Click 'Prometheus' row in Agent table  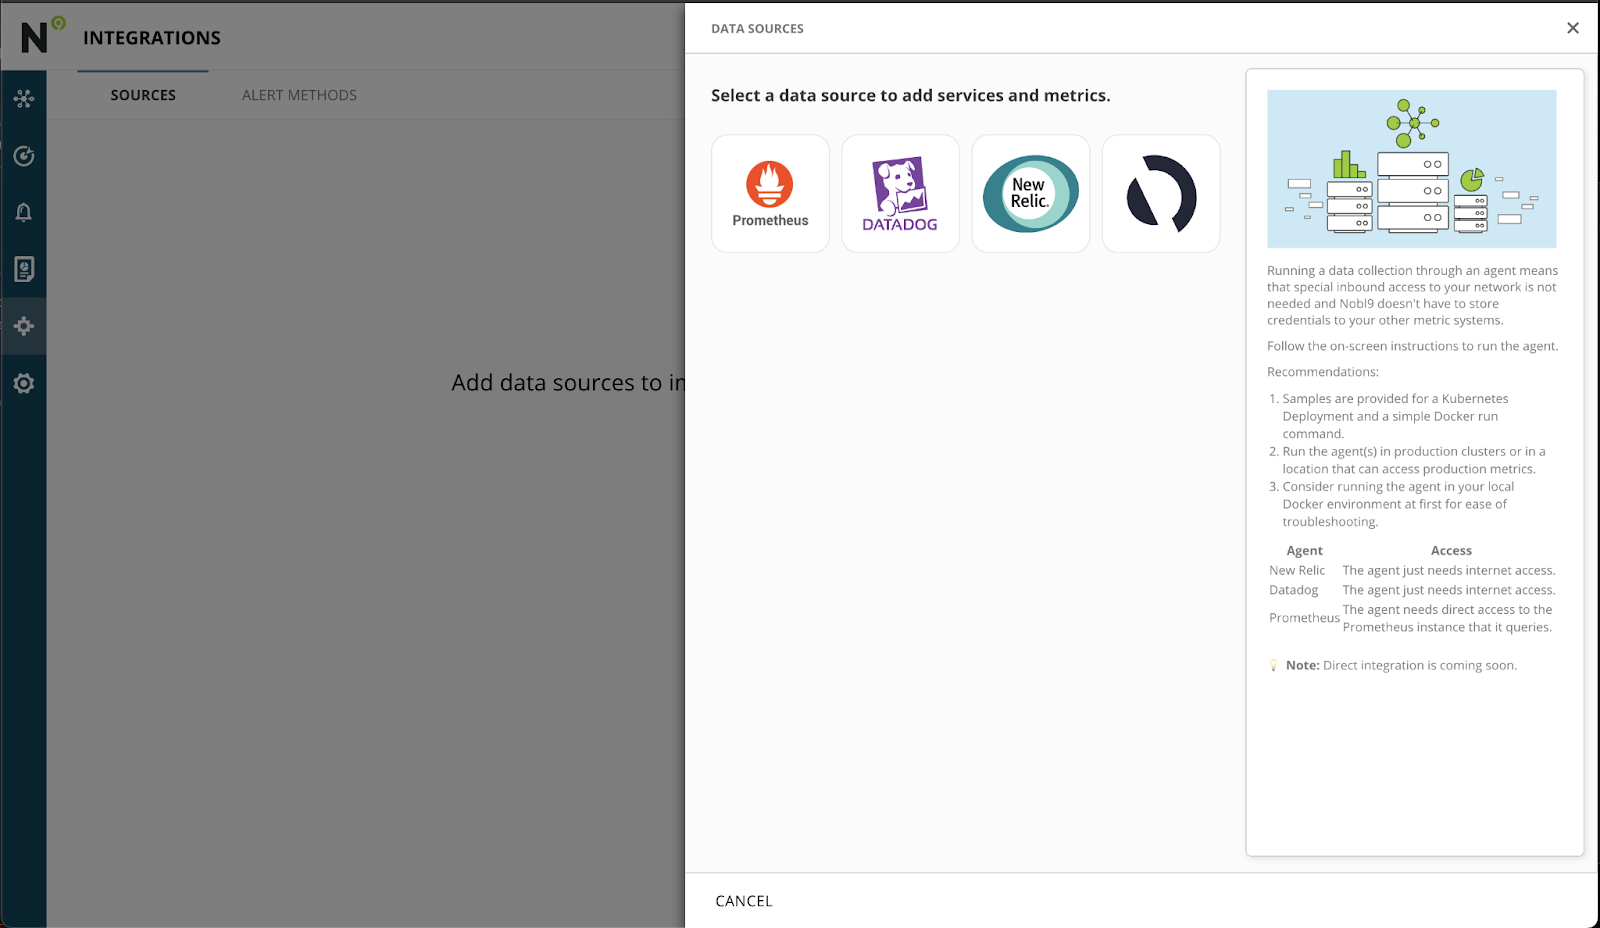[x=1412, y=618]
